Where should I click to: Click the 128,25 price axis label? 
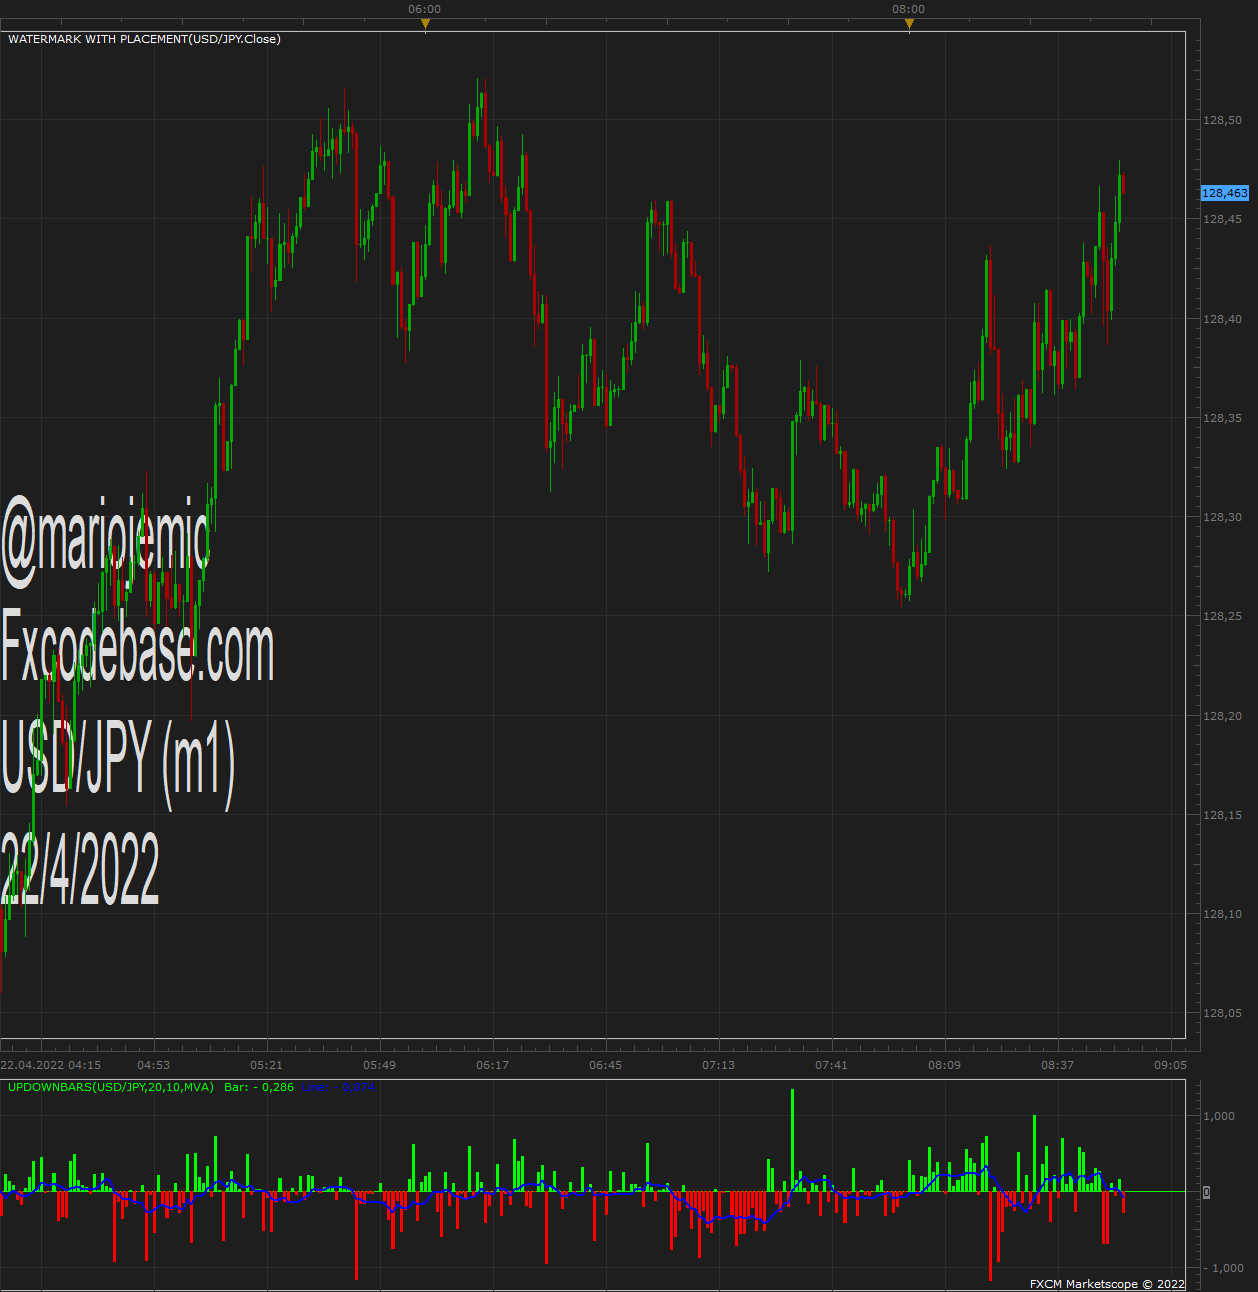[1222, 616]
